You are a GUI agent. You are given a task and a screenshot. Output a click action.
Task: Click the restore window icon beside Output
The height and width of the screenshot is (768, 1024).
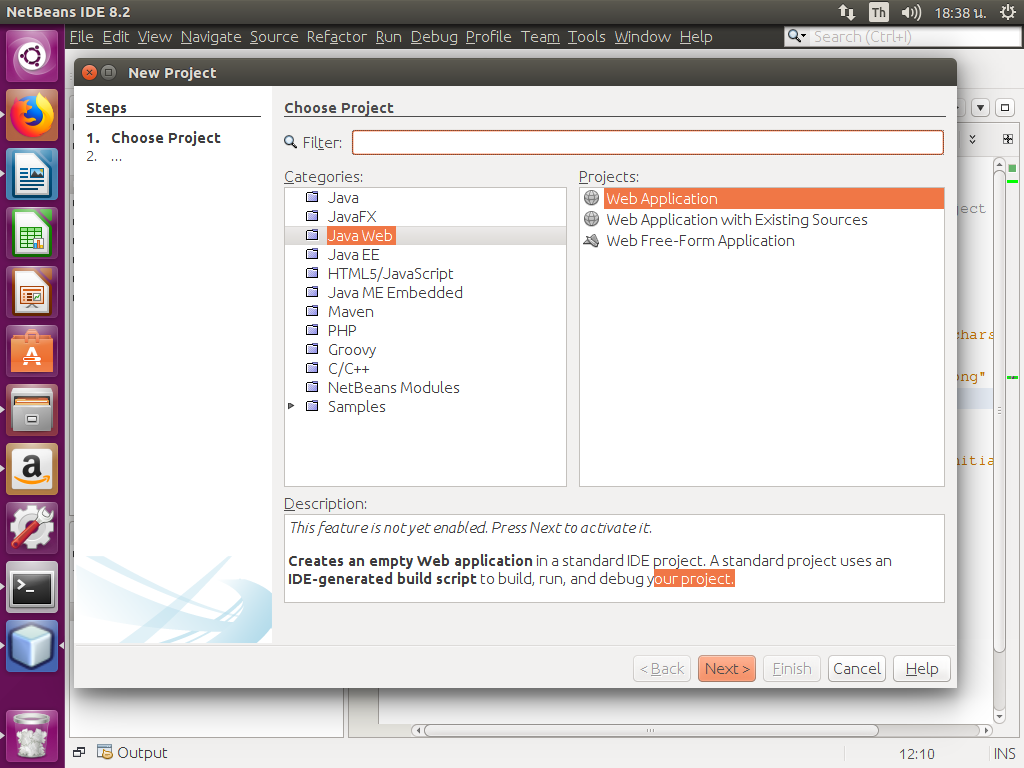[x=79, y=752]
